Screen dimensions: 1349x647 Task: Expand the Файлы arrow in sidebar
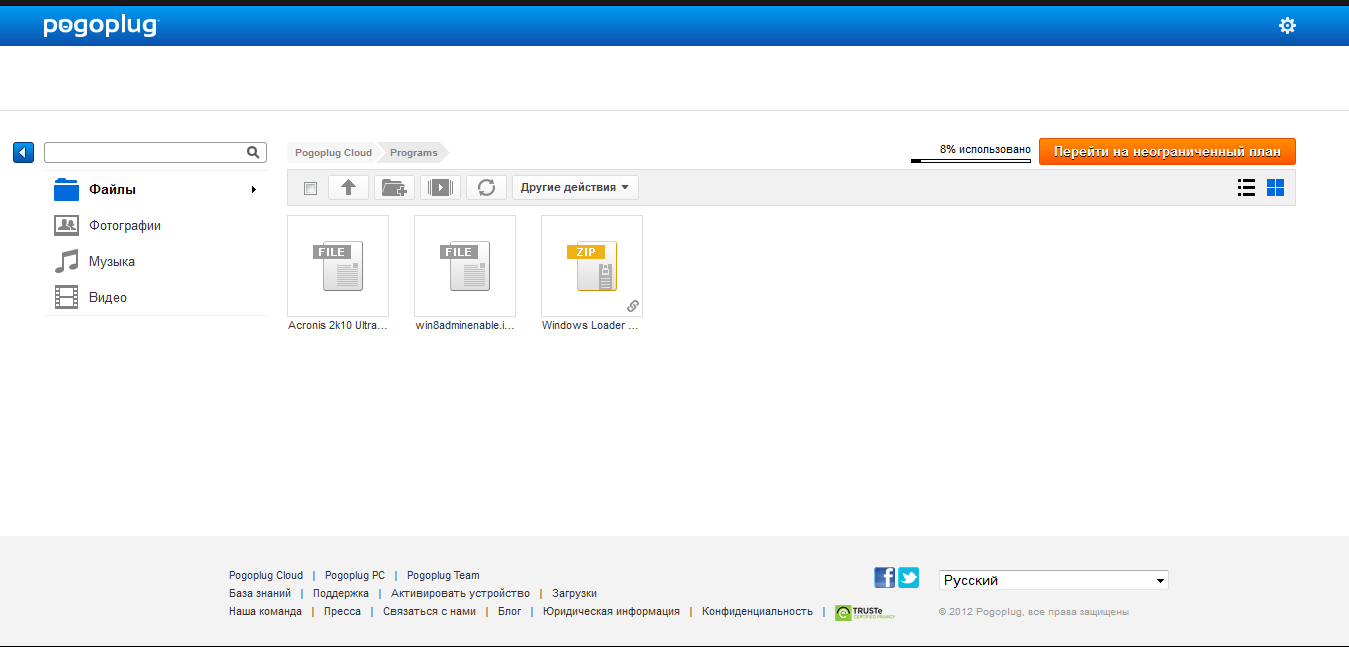[x=254, y=189]
